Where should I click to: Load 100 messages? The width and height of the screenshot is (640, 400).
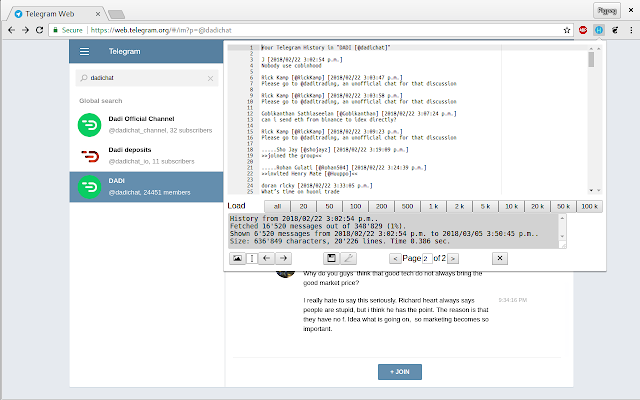[356, 206]
